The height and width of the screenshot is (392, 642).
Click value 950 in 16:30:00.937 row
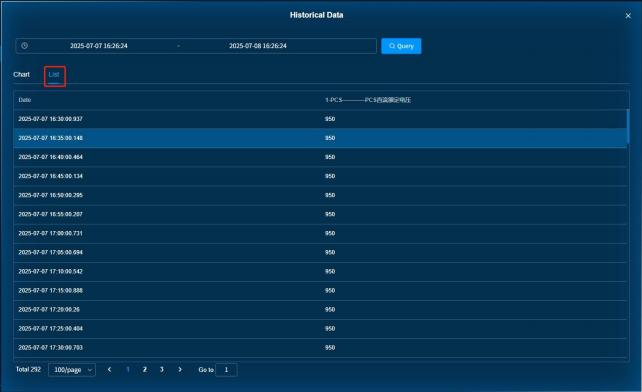pos(330,119)
